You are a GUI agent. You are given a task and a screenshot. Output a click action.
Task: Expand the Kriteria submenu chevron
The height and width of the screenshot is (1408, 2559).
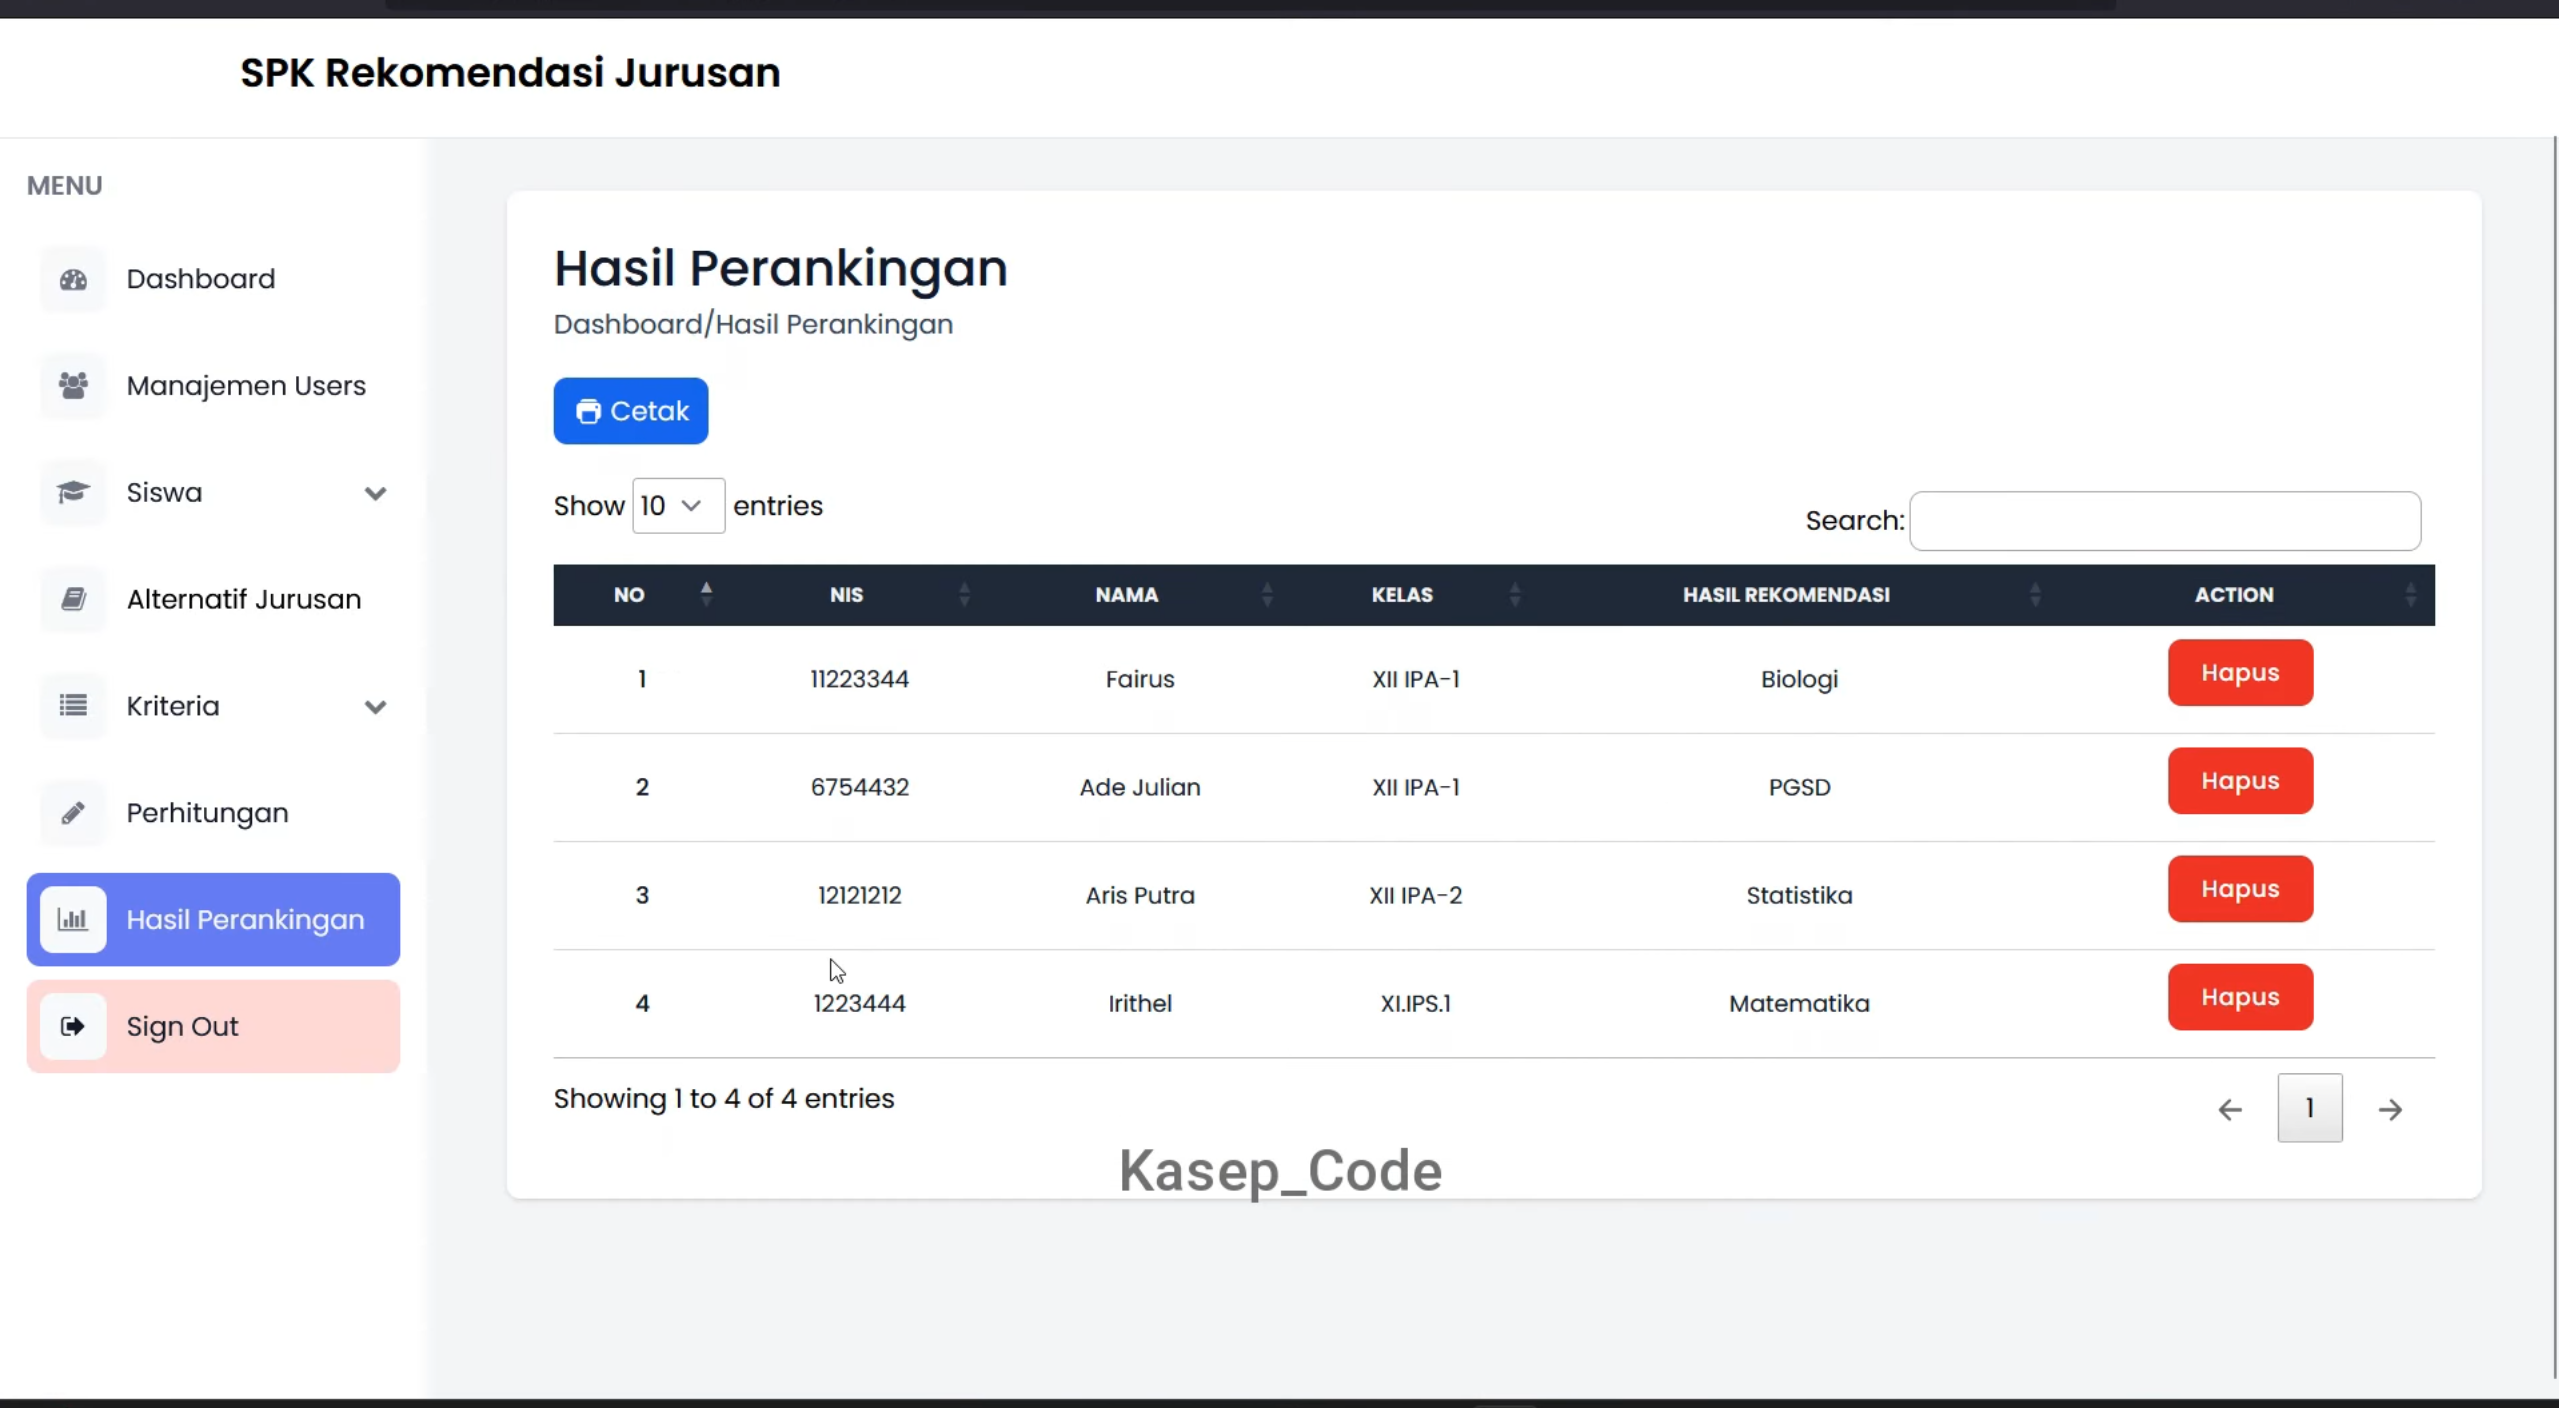[x=375, y=707]
